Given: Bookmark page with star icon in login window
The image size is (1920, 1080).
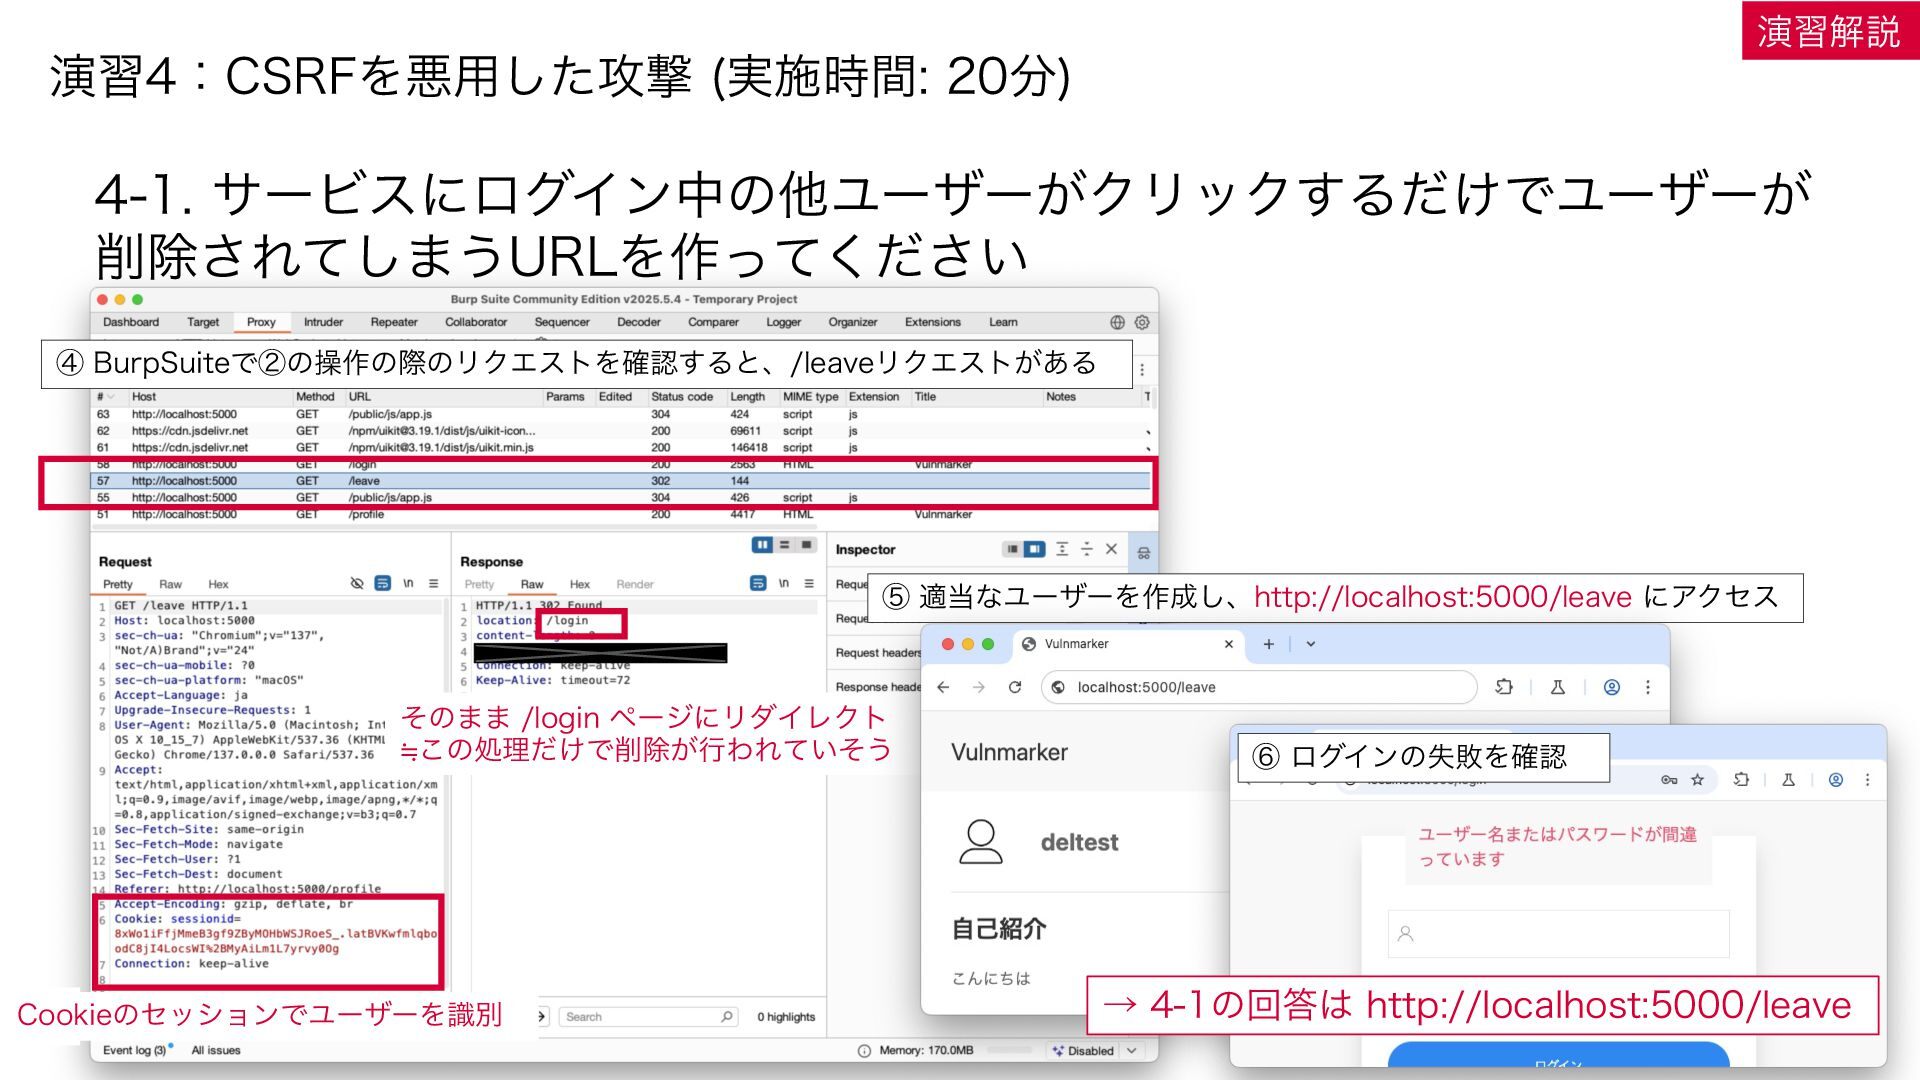Looking at the screenshot, I should coord(1697,780).
